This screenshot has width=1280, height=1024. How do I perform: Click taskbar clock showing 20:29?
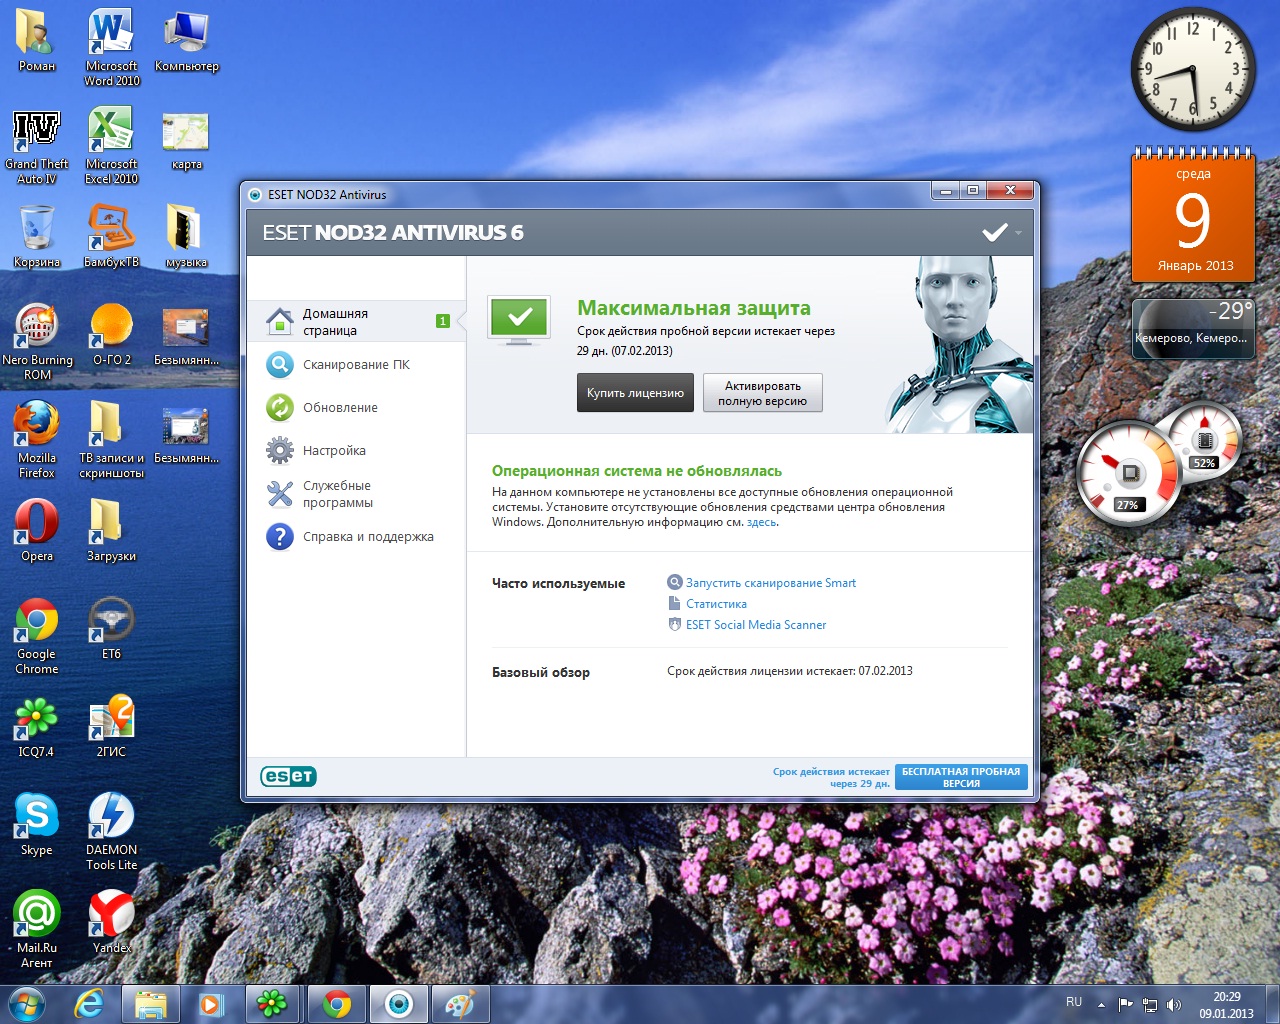pyautogui.click(x=1227, y=1005)
